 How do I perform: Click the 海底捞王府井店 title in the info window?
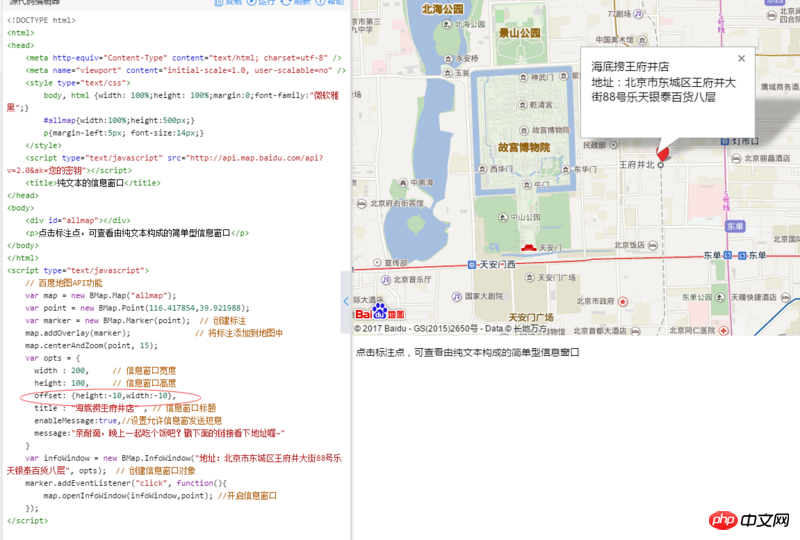[630, 66]
